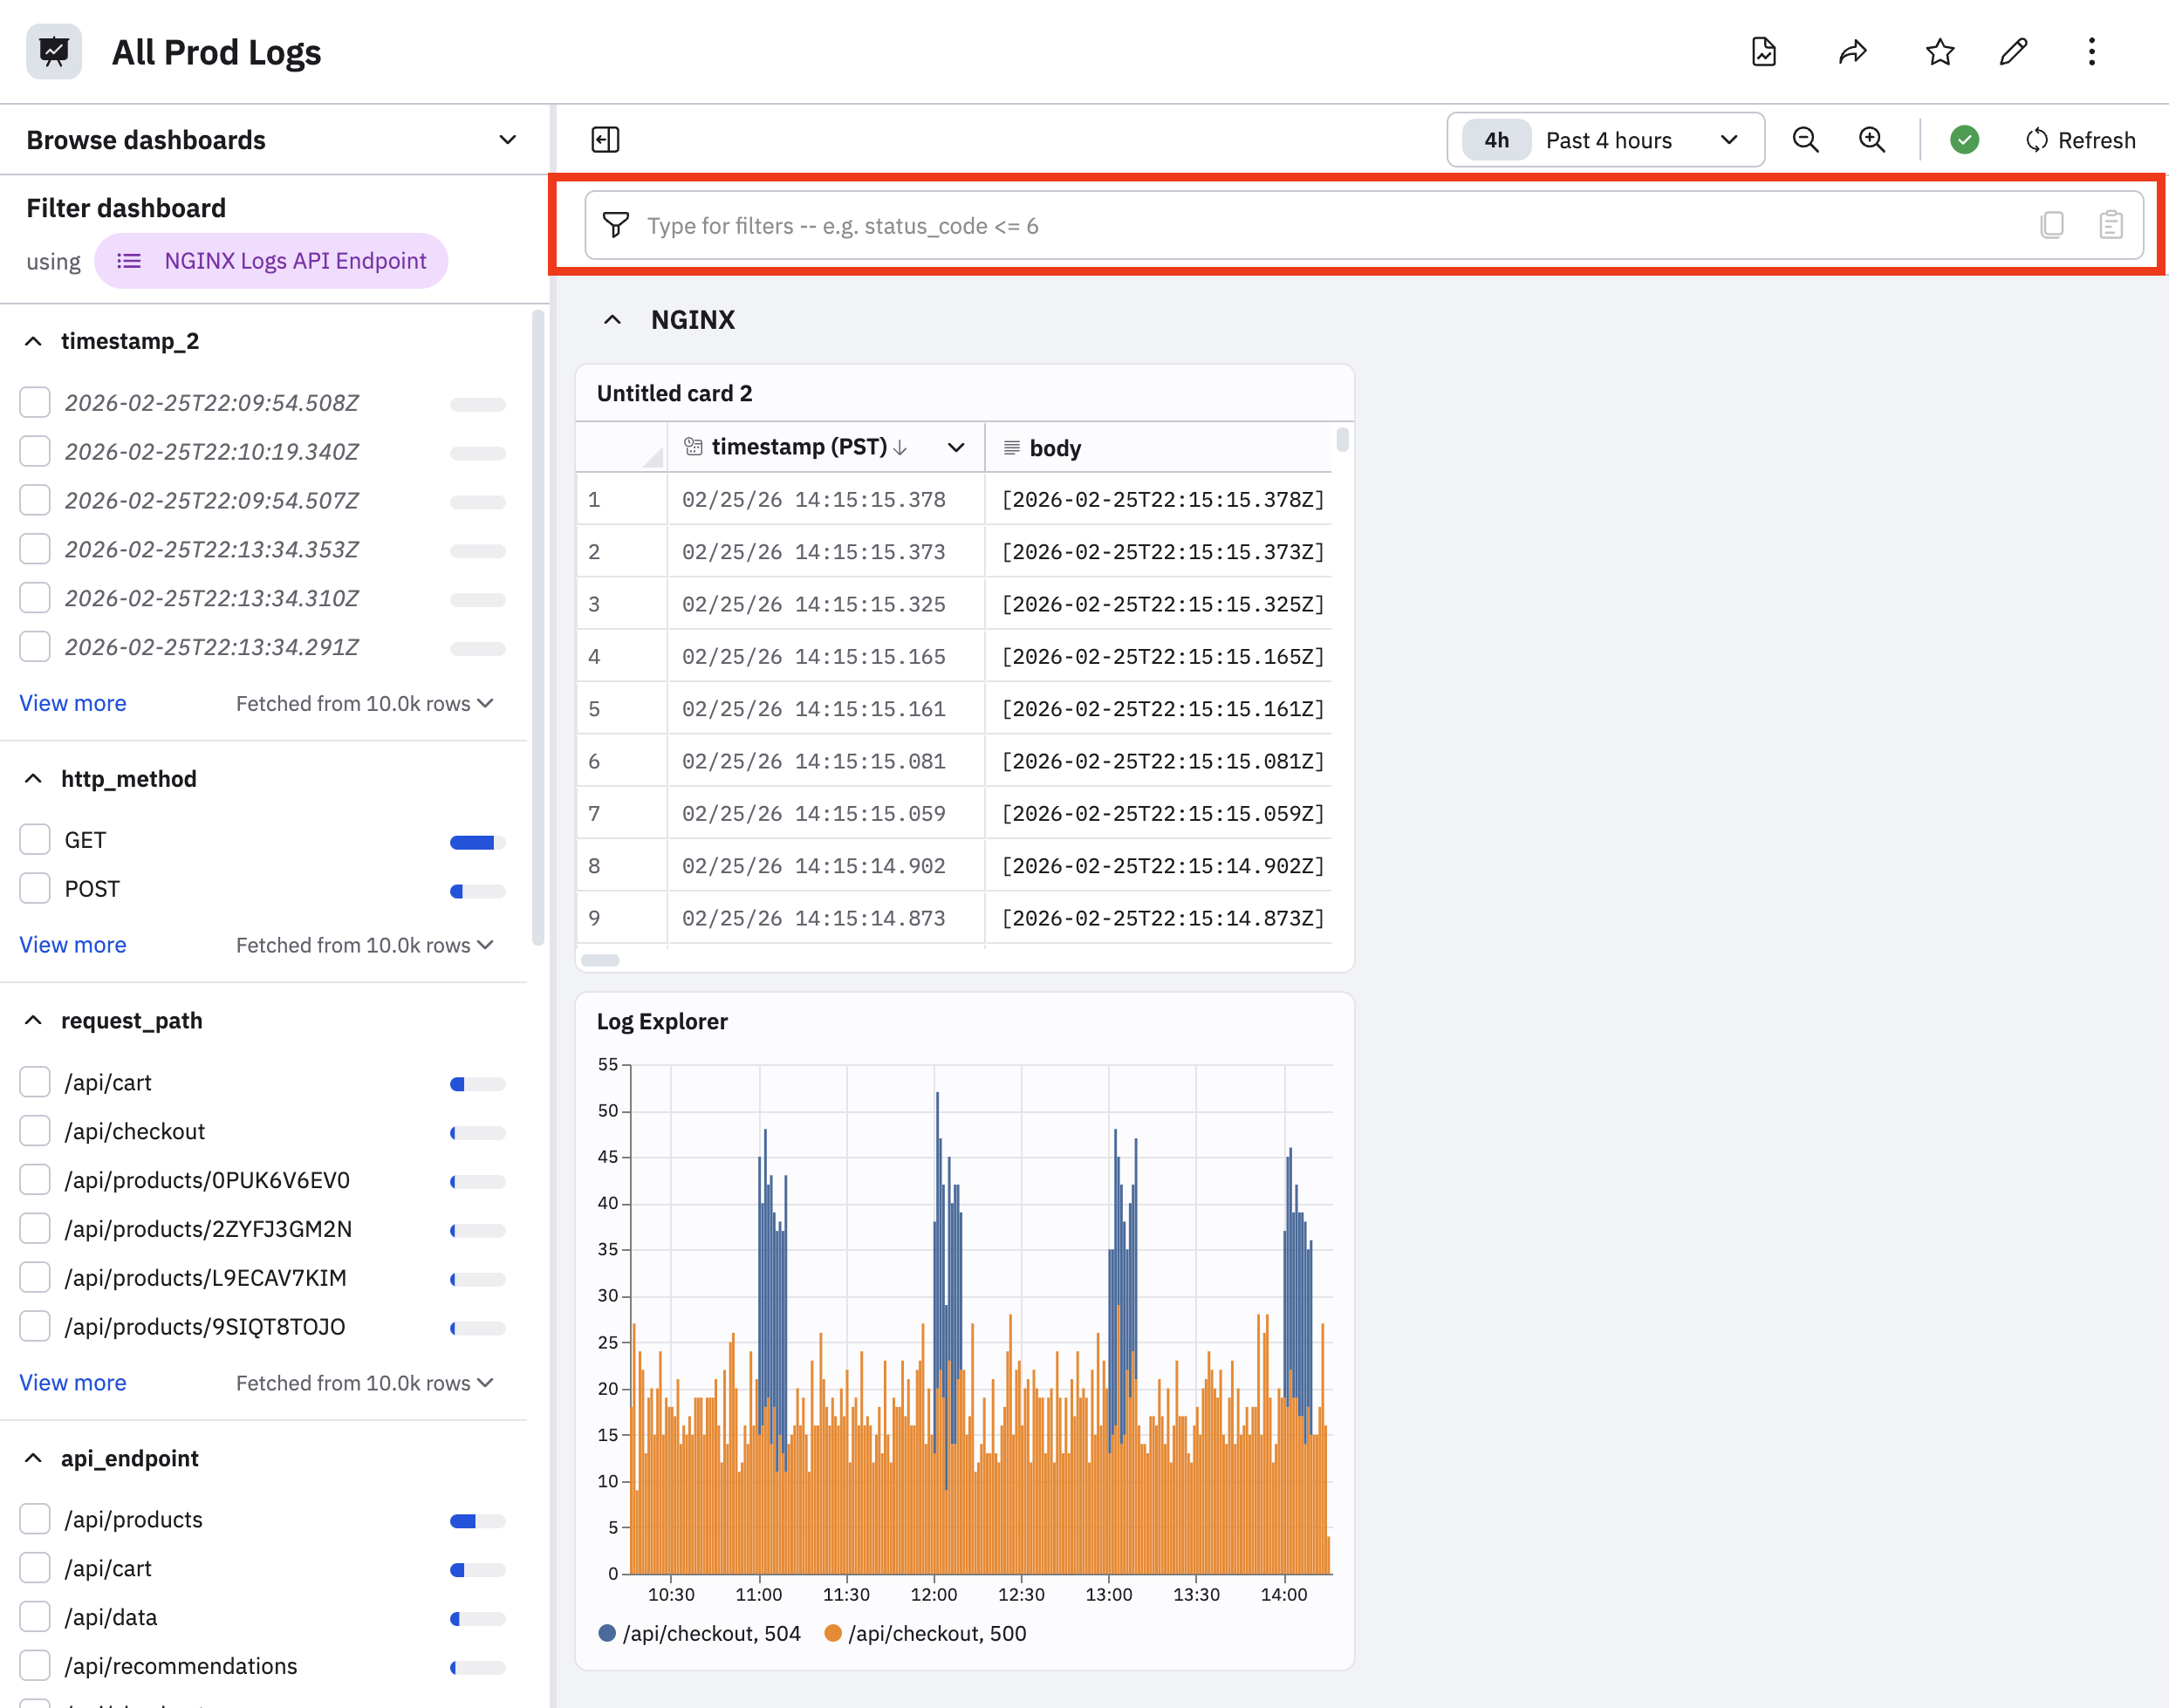
Task: Click the copy filters icon
Action: point(2051,225)
